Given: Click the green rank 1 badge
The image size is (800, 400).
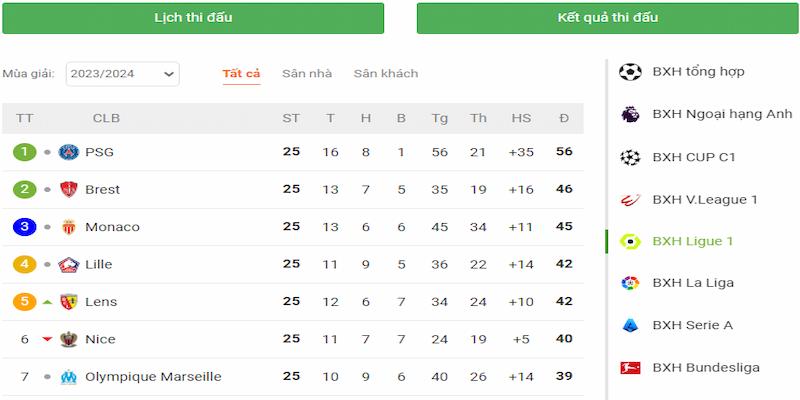Looking at the screenshot, I should (25, 152).
